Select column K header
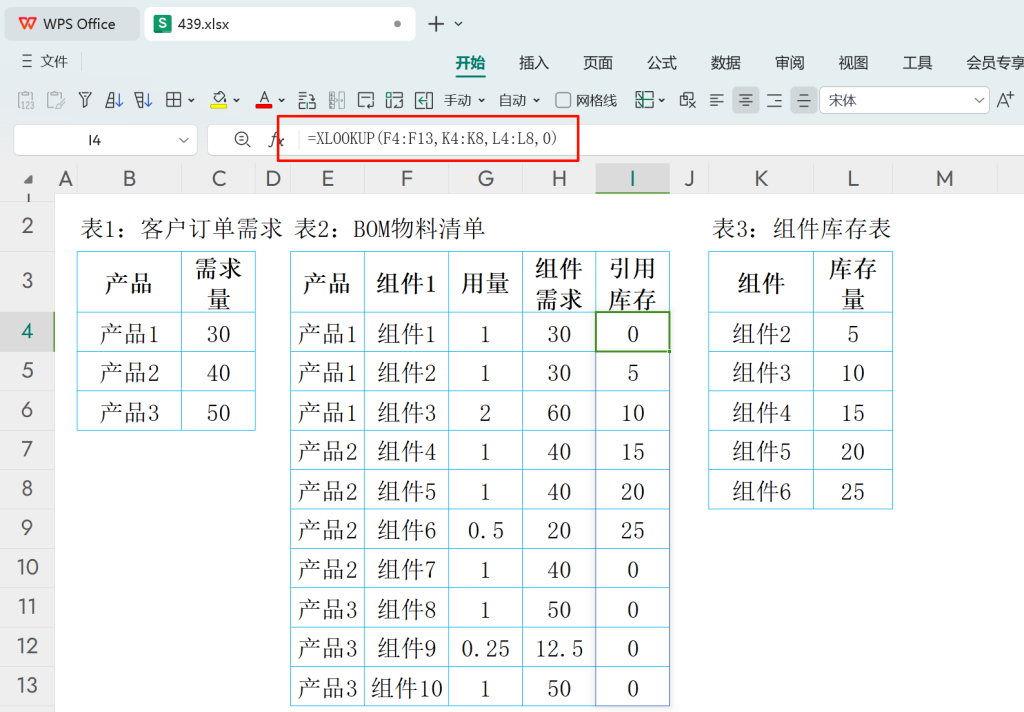 761,178
